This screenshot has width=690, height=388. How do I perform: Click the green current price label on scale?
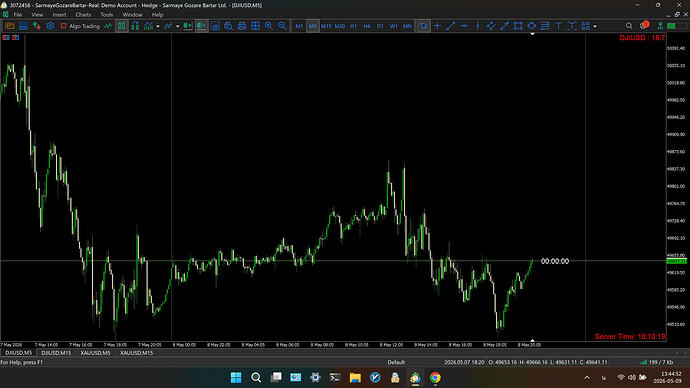click(676, 261)
